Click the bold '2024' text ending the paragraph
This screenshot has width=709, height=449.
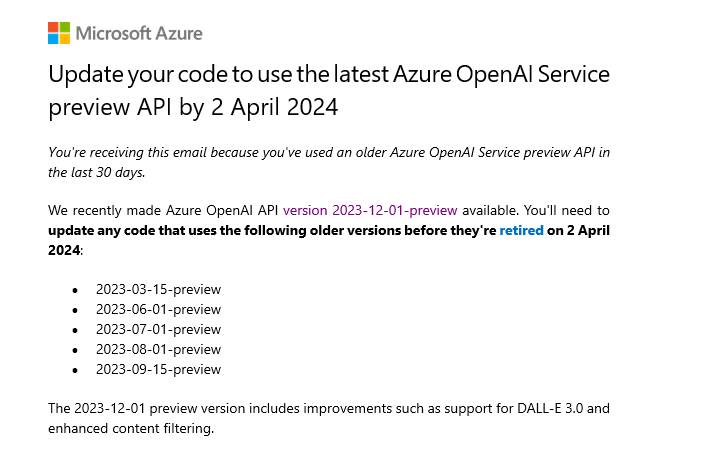(x=64, y=250)
